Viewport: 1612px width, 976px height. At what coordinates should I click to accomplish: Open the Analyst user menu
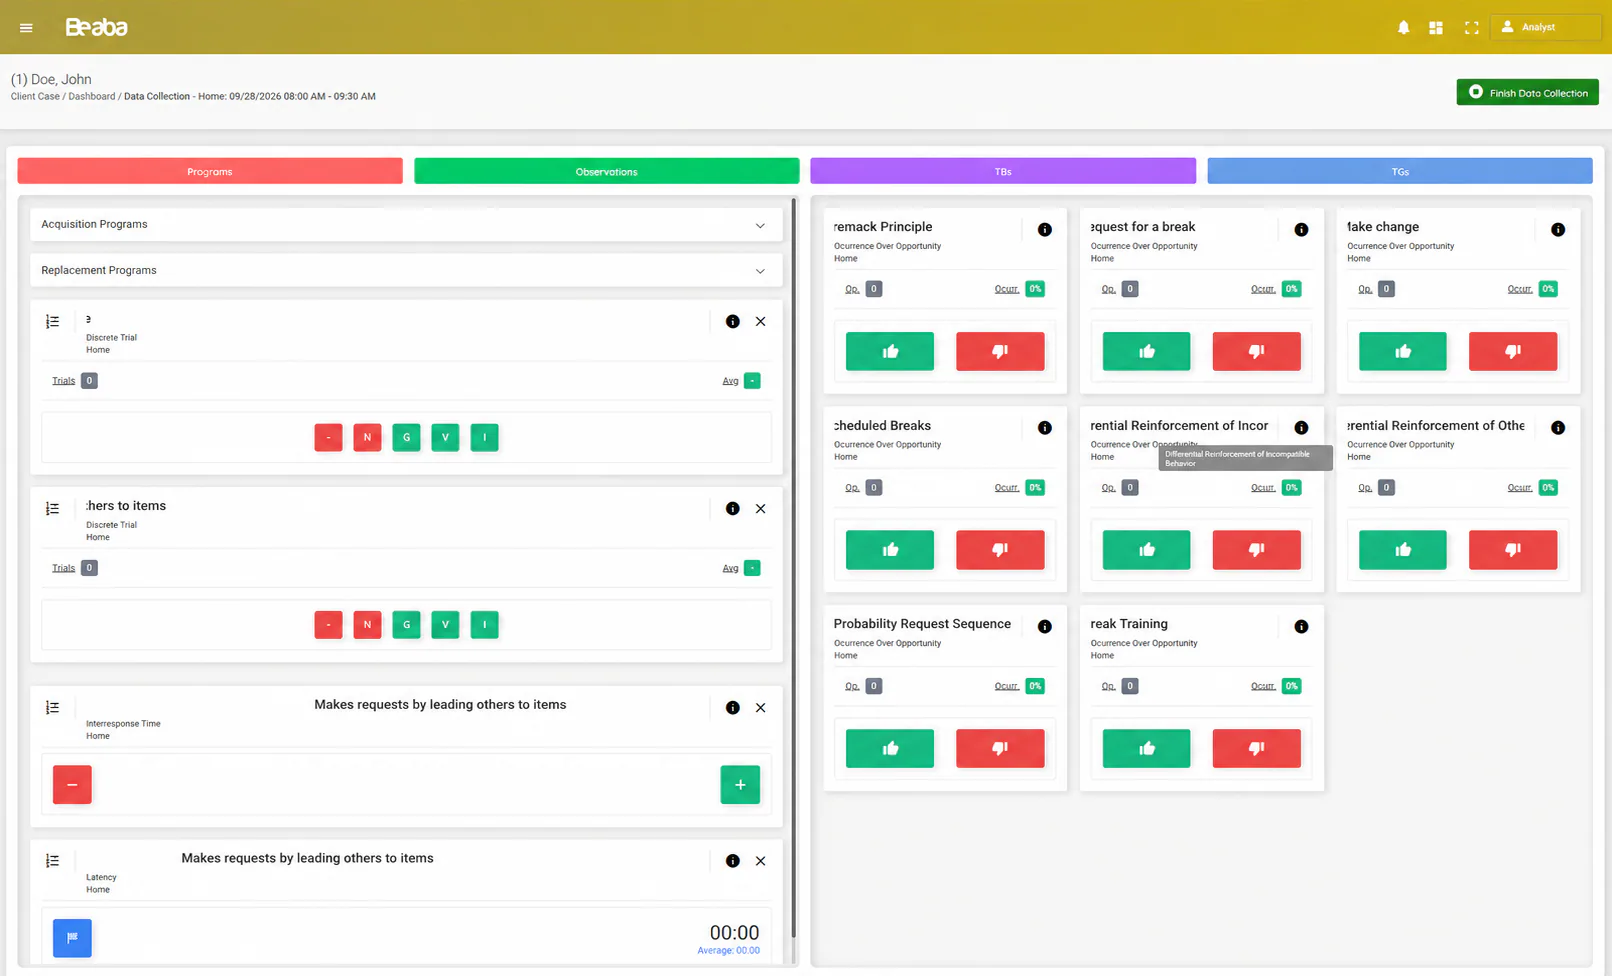[x=1545, y=27]
